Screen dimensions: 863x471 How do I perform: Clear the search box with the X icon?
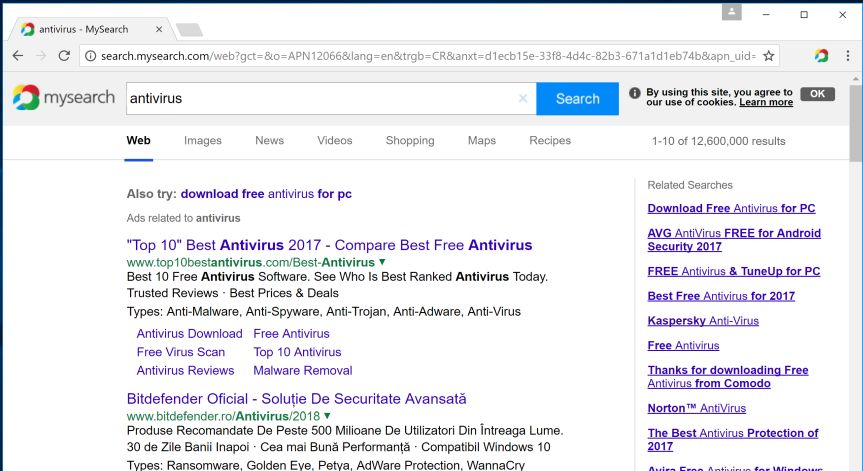pos(522,99)
